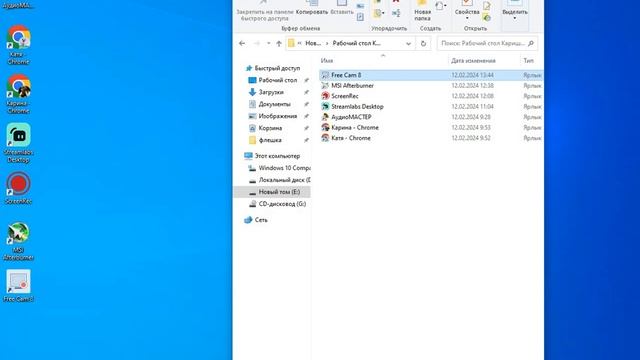
Task: Open the Выделить dropdown in ribbon
Action: point(515,18)
